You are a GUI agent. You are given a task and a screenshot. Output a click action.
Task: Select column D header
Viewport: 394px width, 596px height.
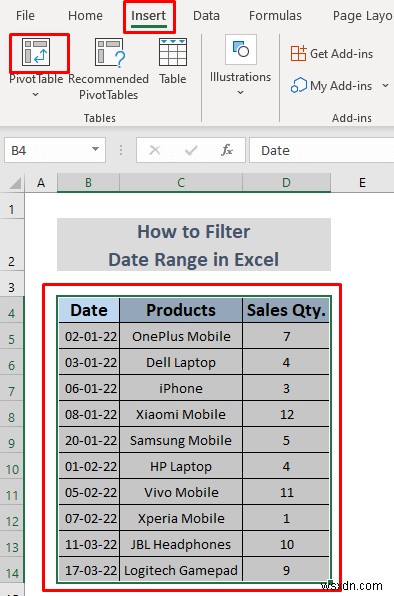coord(286,183)
